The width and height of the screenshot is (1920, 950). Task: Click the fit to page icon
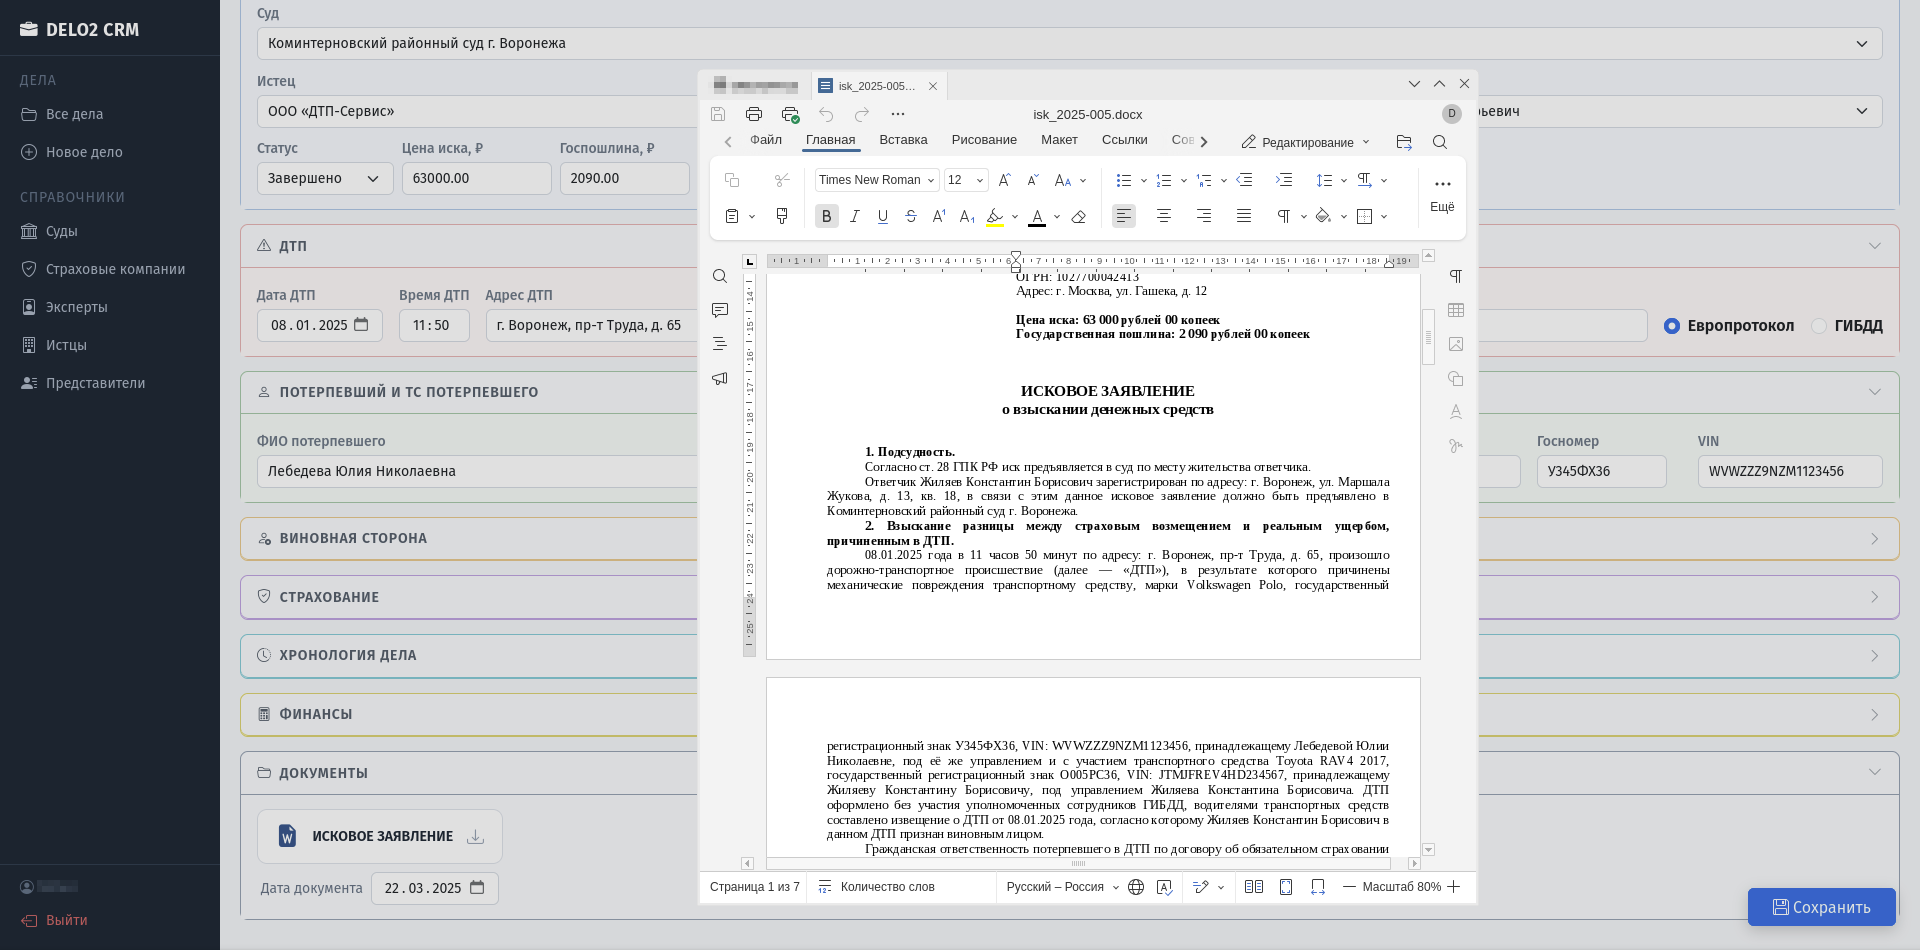(1286, 887)
